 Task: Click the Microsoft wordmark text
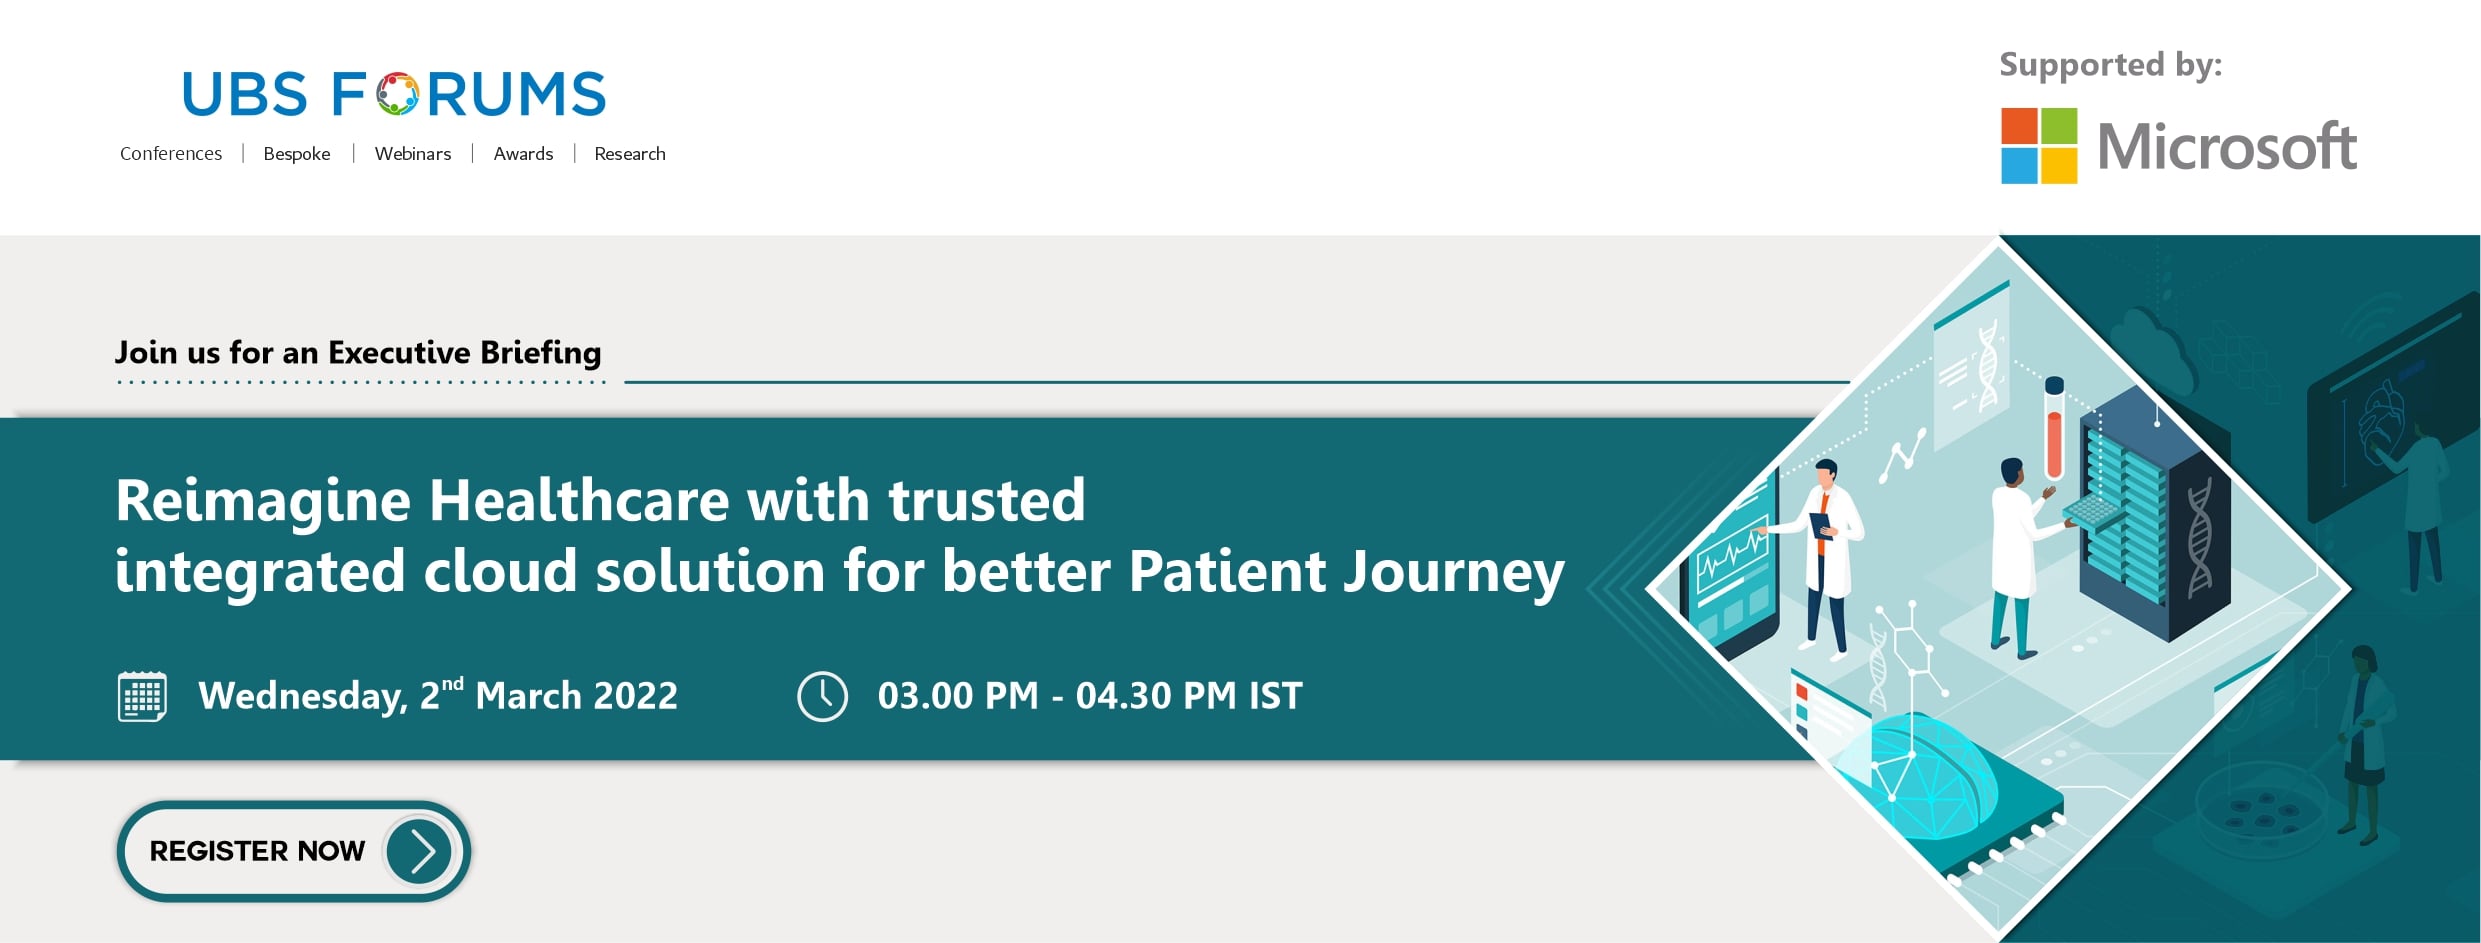point(2227,147)
